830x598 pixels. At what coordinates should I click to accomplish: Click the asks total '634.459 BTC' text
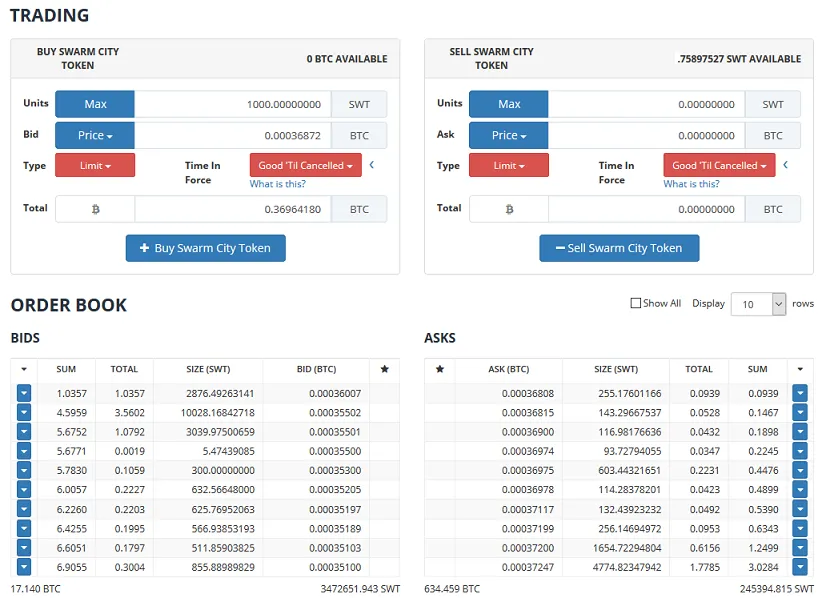pos(452,588)
